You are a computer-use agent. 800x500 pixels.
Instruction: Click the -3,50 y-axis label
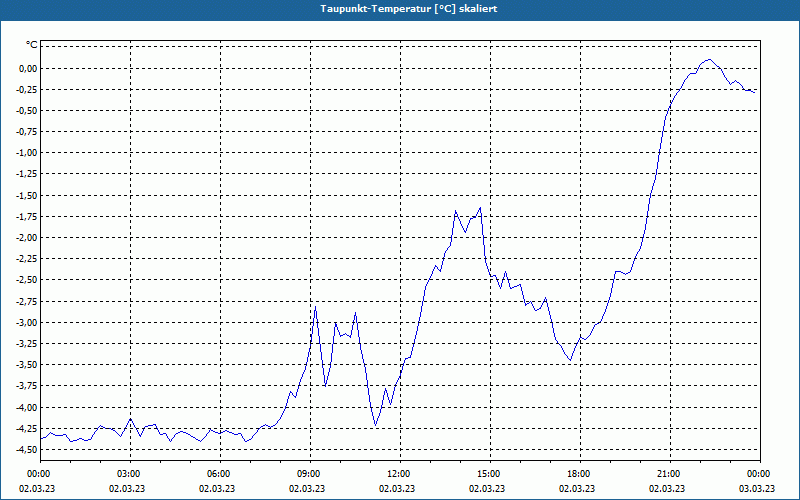tap(27, 365)
